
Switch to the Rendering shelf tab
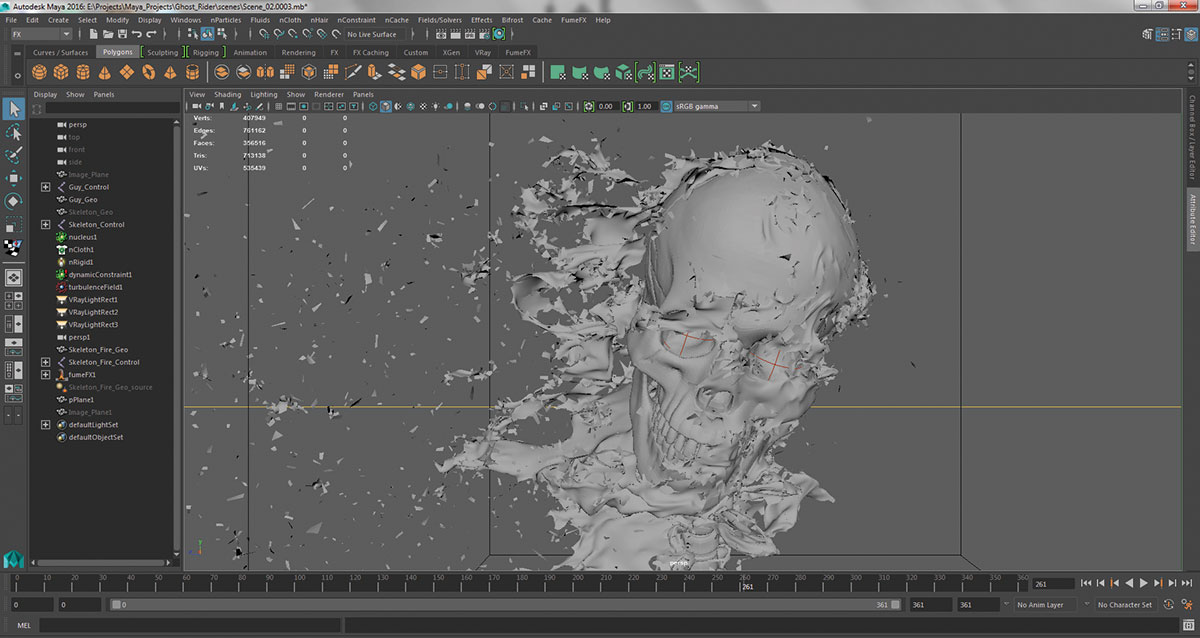point(298,52)
